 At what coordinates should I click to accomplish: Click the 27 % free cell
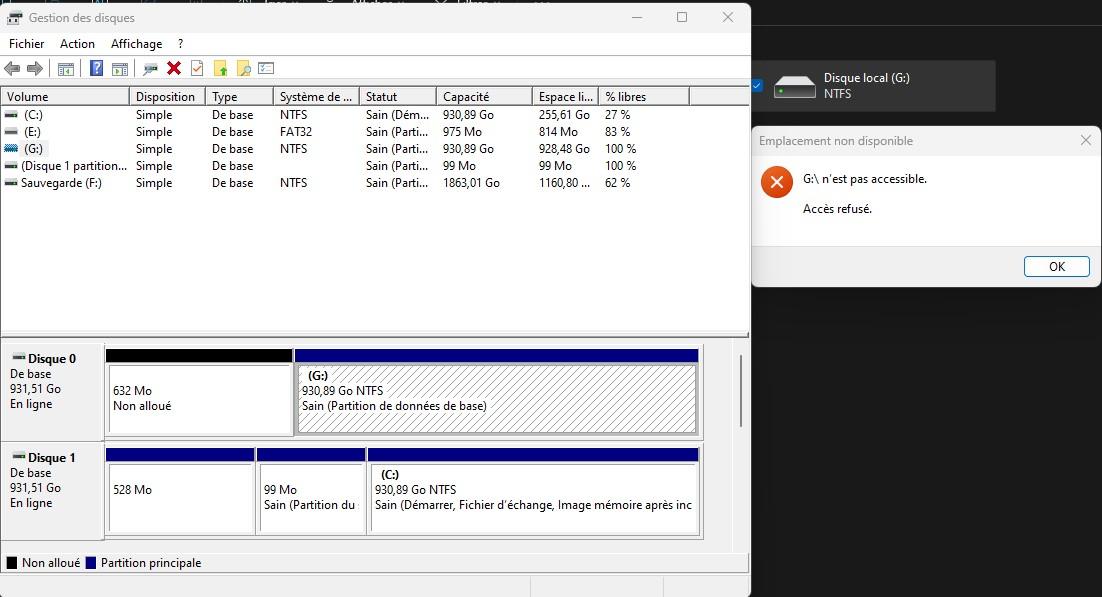(x=618, y=115)
